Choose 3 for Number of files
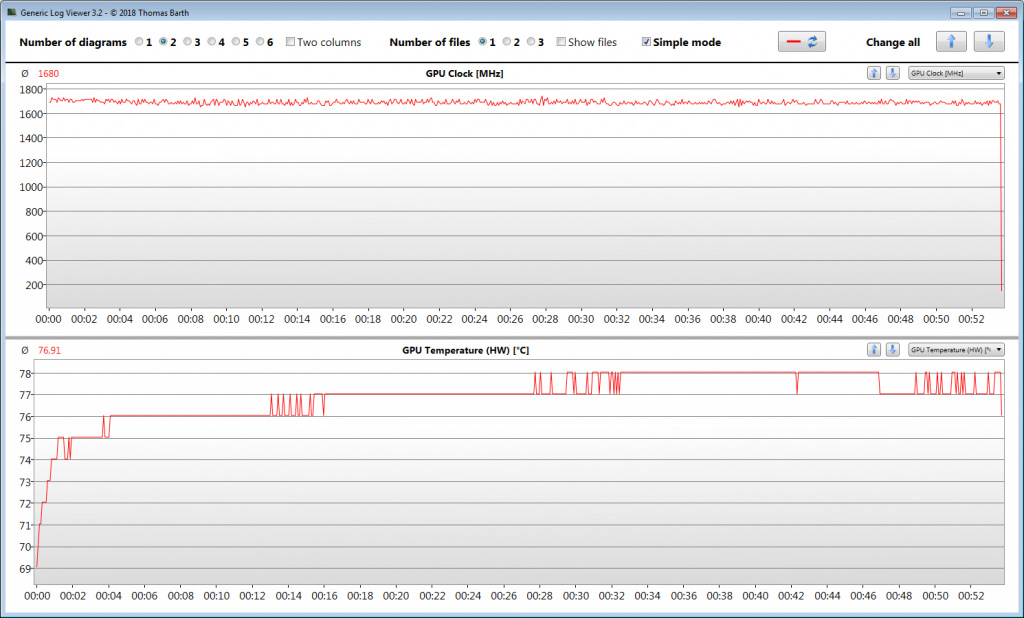 [x=532, y=42]
